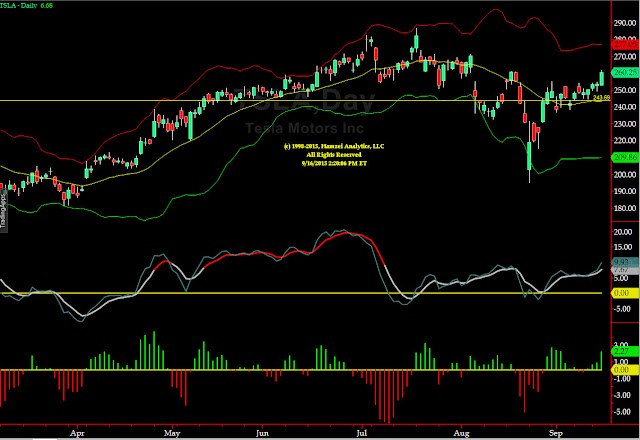Select the Jul label on time axis
The height and width of the screenshot is (440, 640).
[361, 433]
